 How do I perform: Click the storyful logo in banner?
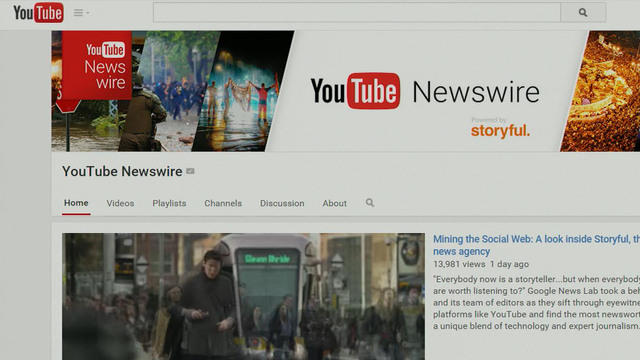point(500,130)
